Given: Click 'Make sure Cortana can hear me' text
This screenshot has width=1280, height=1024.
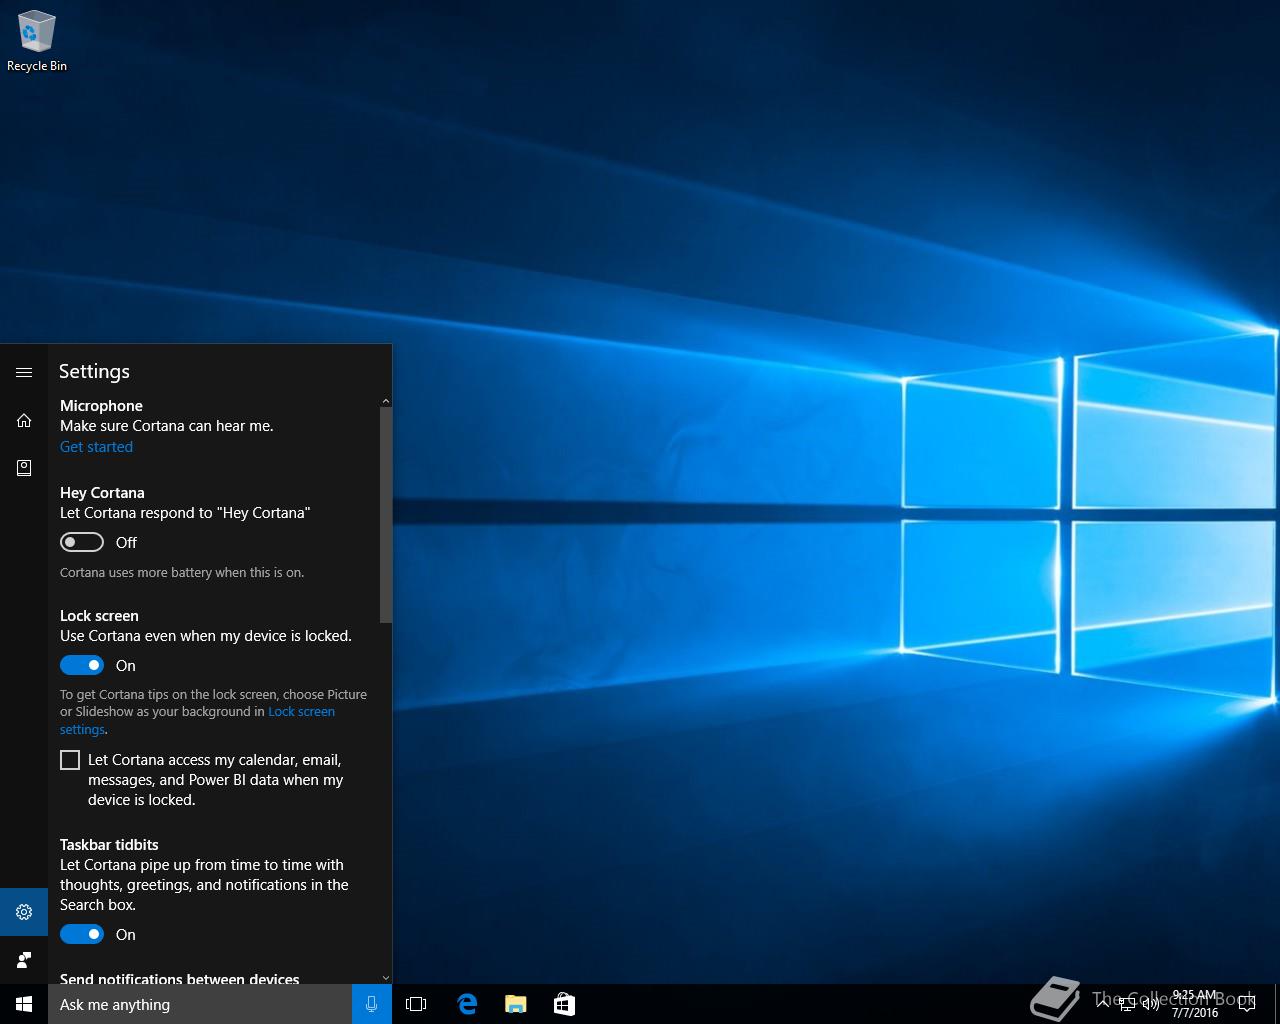Looking at the screenshot, I should click(167, 425).
